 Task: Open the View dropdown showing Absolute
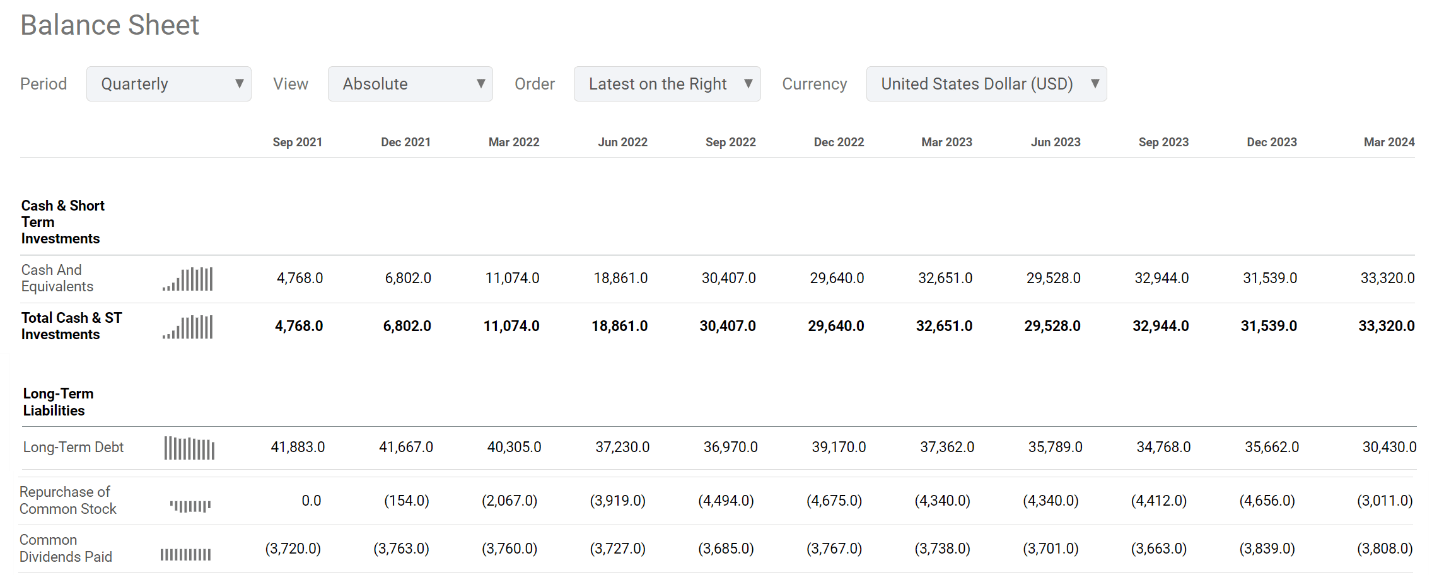coord(410,84)
